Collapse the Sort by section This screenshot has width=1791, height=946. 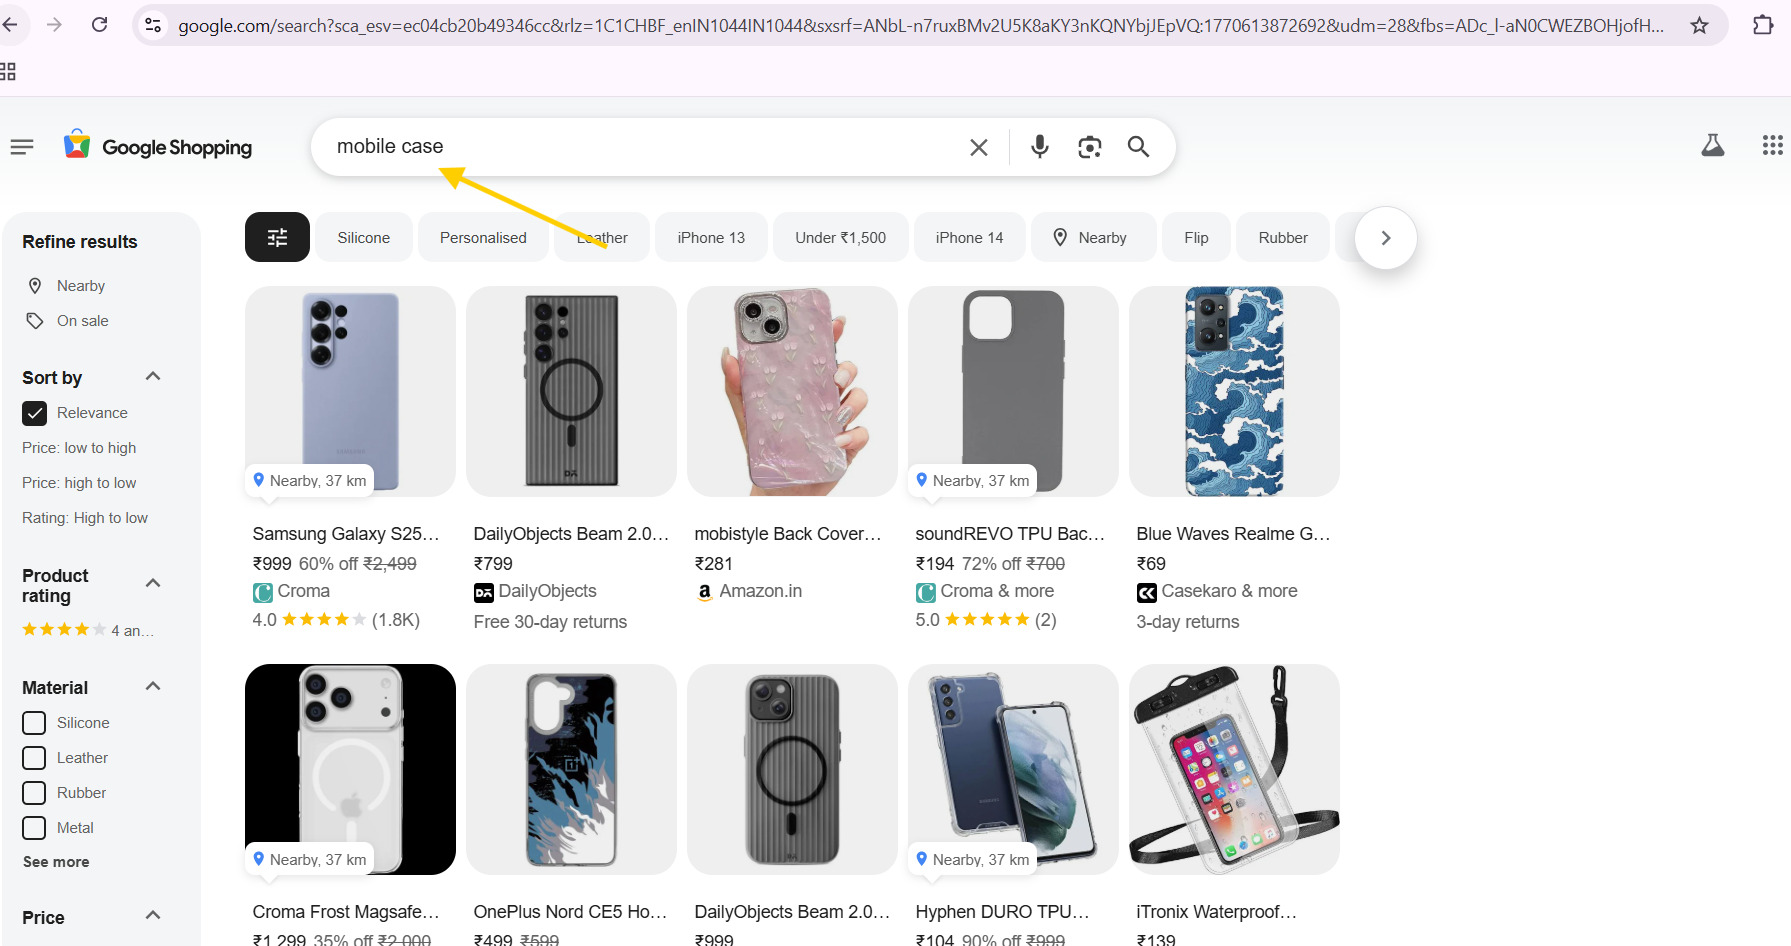tap(152, 376)
